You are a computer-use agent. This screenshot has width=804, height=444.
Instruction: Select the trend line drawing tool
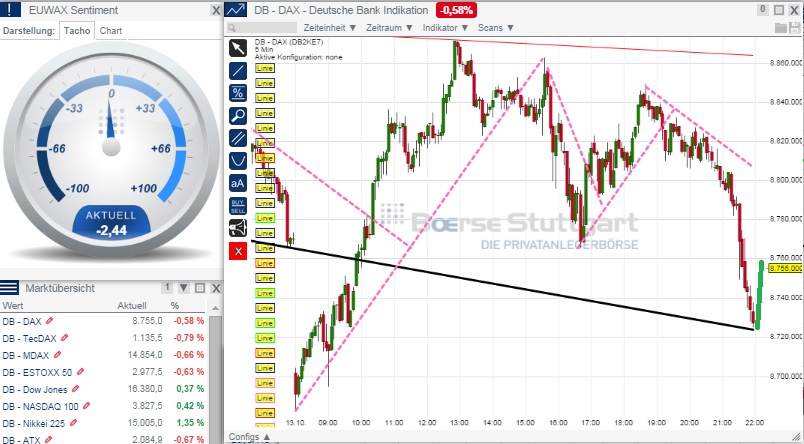tap(237, 71)
